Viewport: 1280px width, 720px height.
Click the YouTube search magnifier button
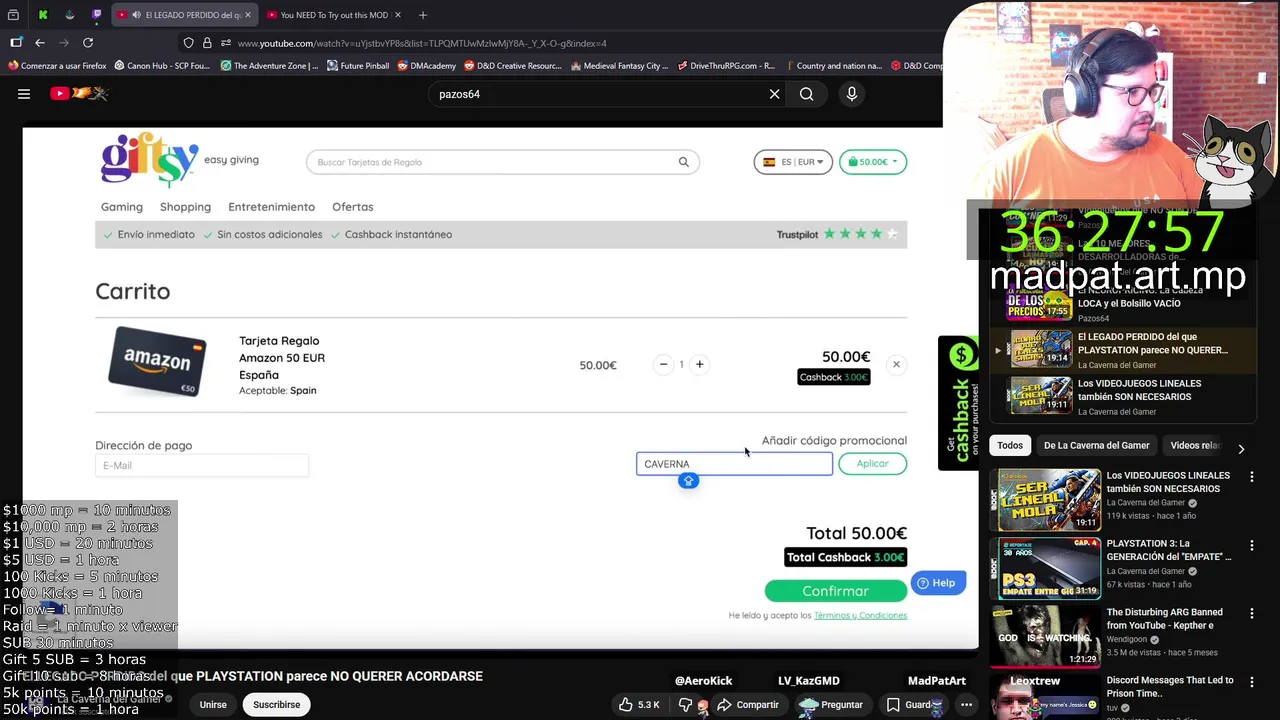(806, 94)
